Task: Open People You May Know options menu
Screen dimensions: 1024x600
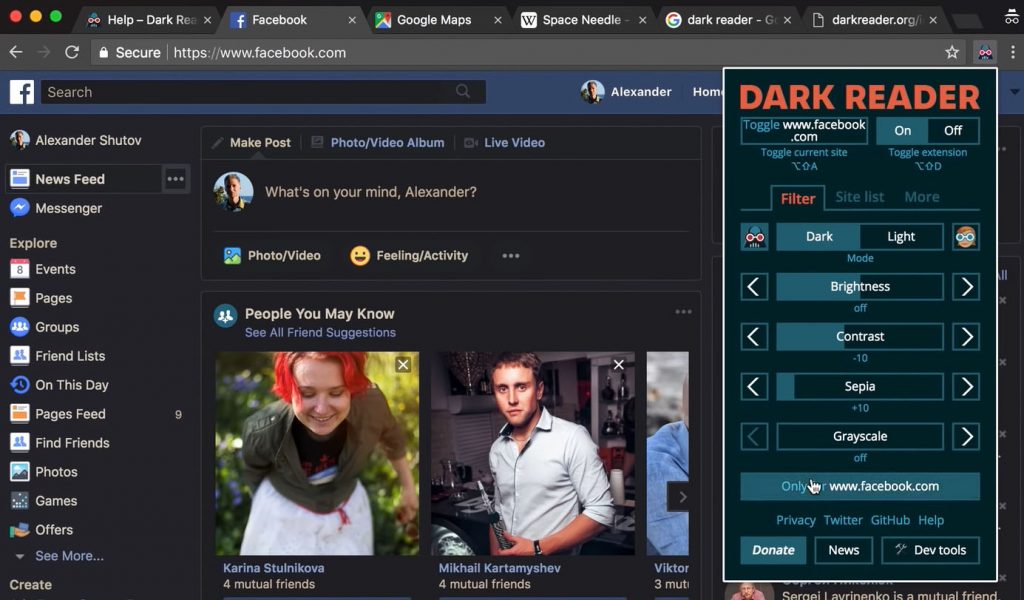Action: [x=683, y=313]
